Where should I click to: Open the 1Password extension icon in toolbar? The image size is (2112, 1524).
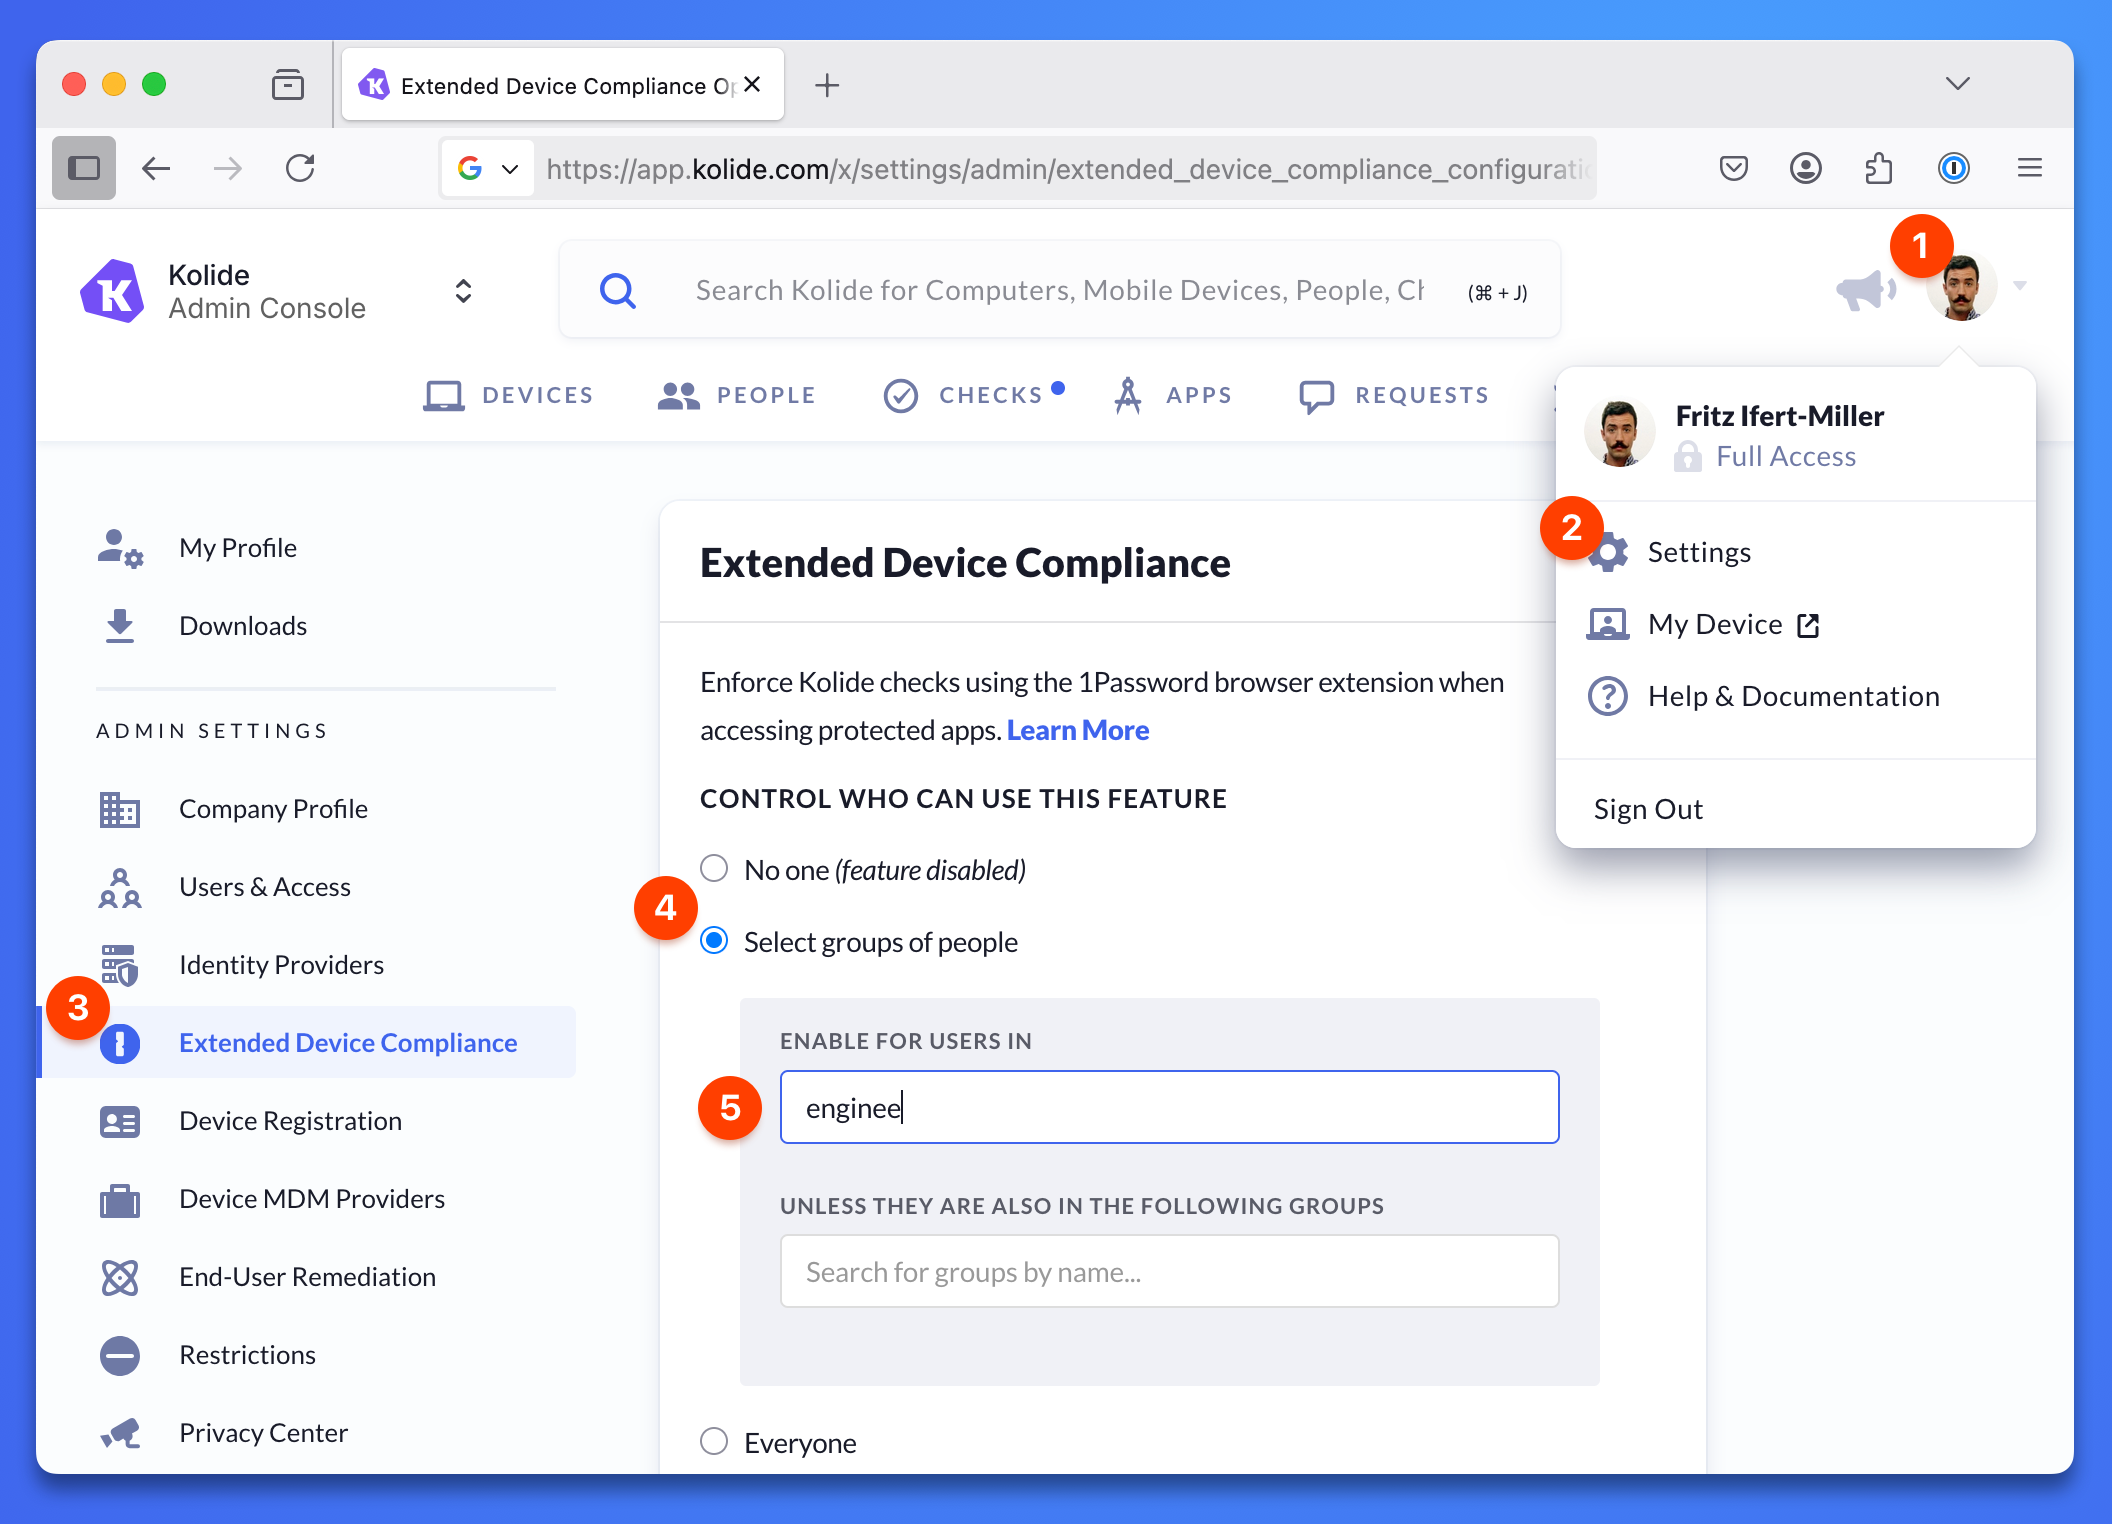pyautogui.click(x=1953, y=168)
